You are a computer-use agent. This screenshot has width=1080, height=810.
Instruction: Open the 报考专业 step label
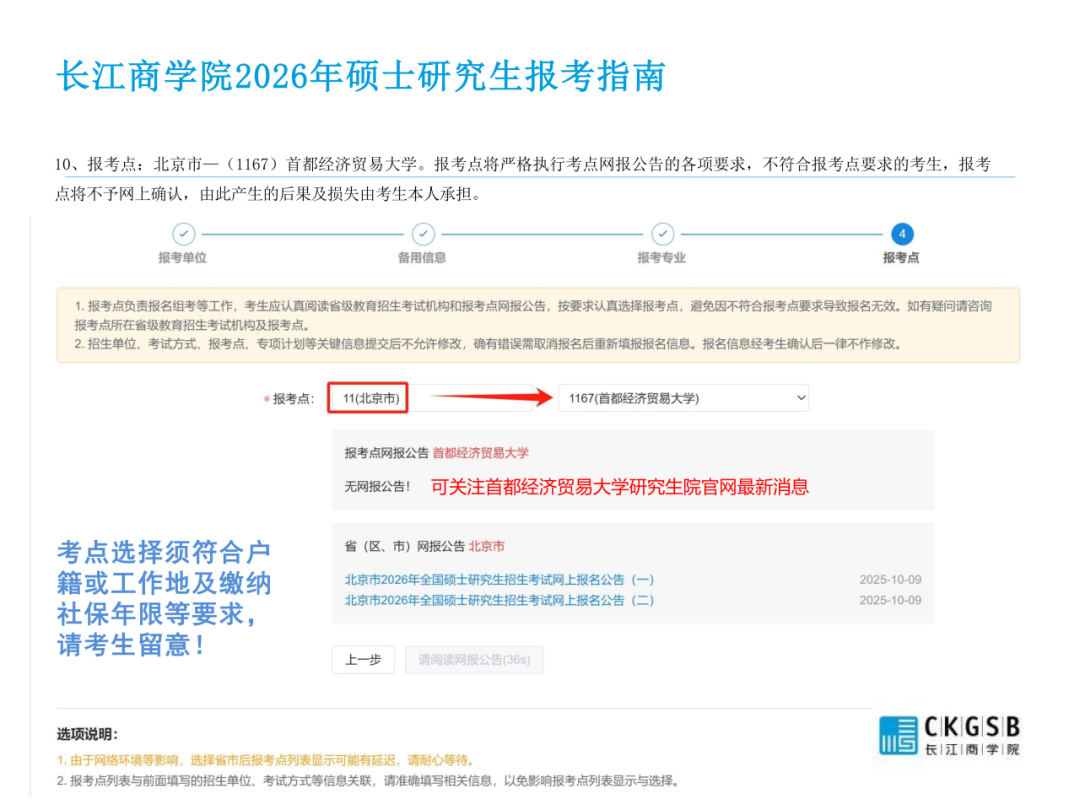tap(662, 258)
